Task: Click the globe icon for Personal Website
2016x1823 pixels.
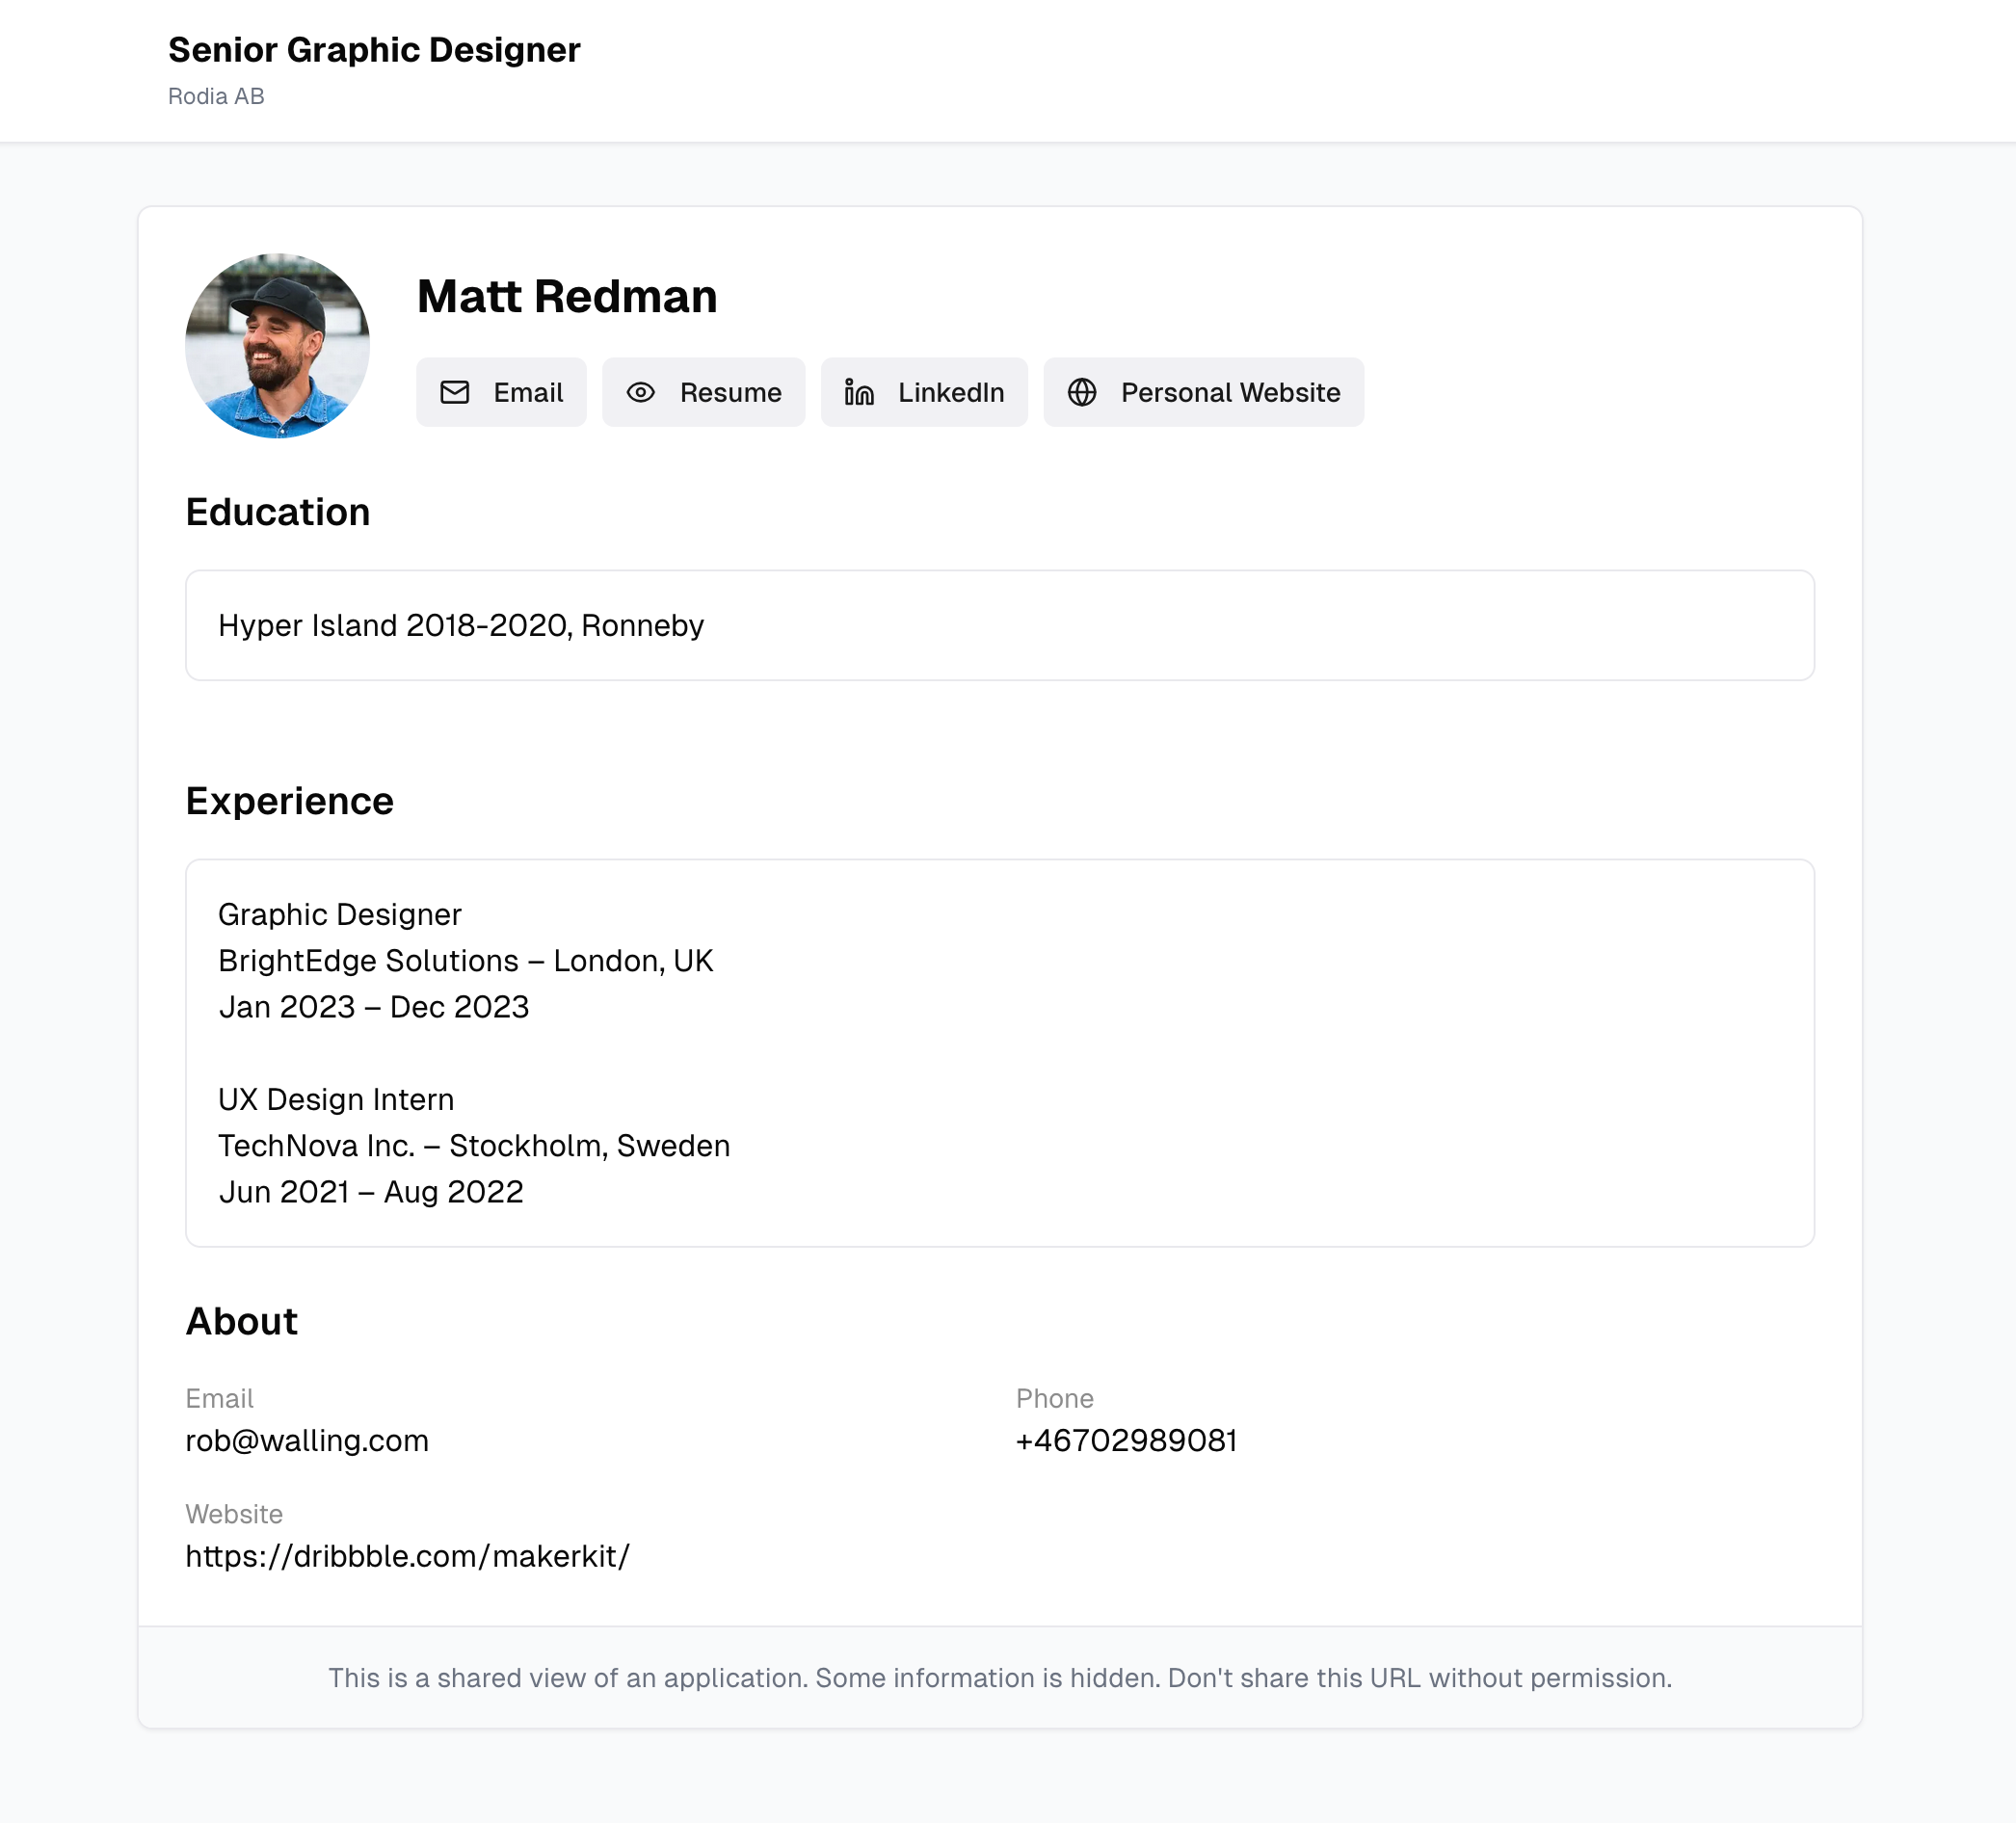Action: tap(1082, 392)
